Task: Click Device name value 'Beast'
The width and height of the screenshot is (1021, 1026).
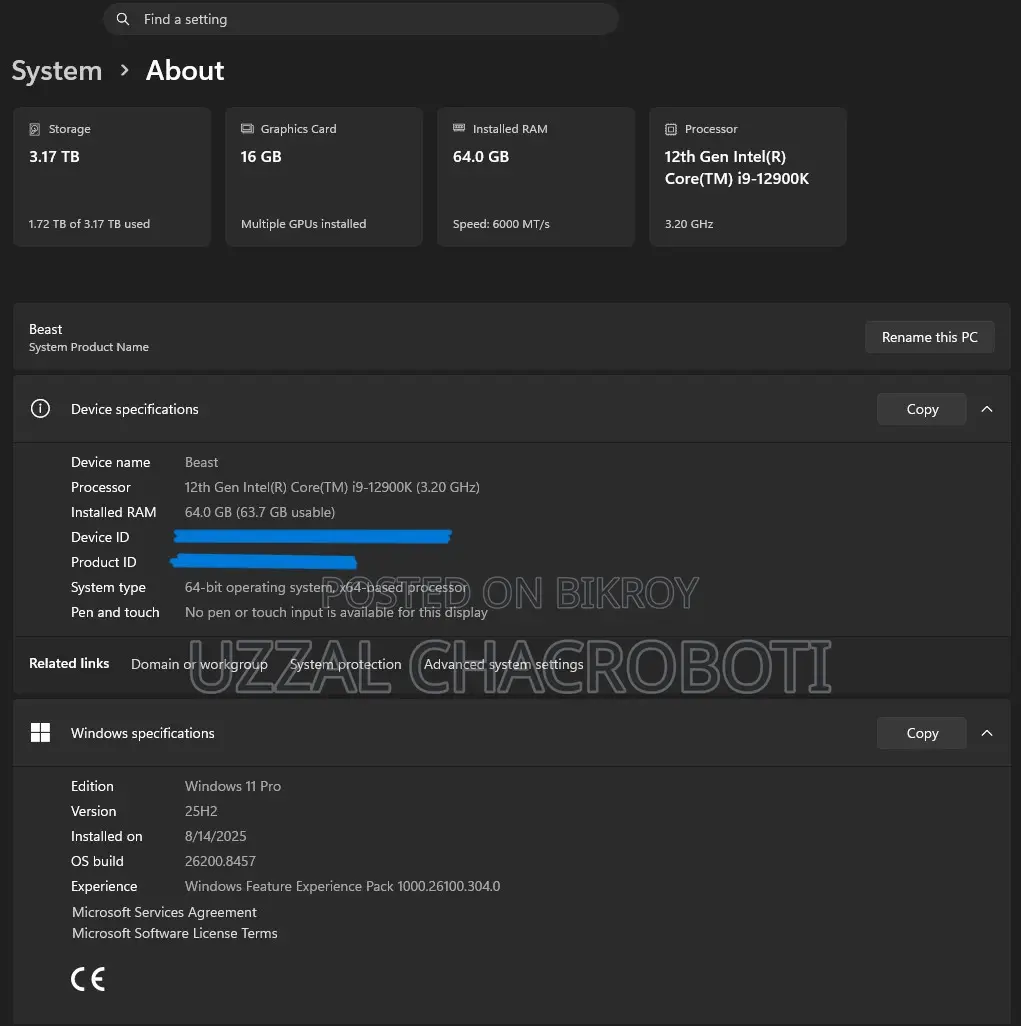Action: pos(202,462)
